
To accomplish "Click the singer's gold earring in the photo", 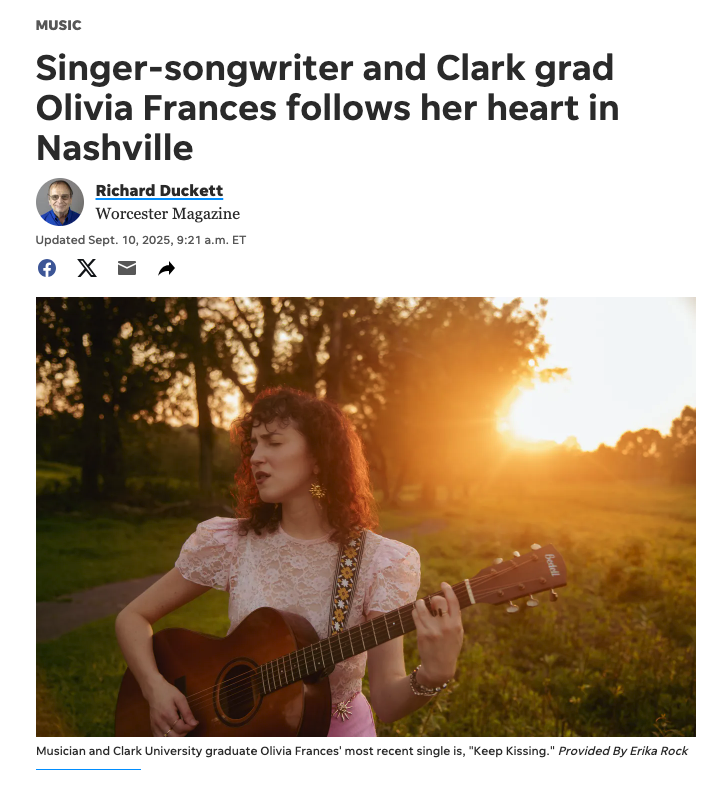I will [317, 490].
